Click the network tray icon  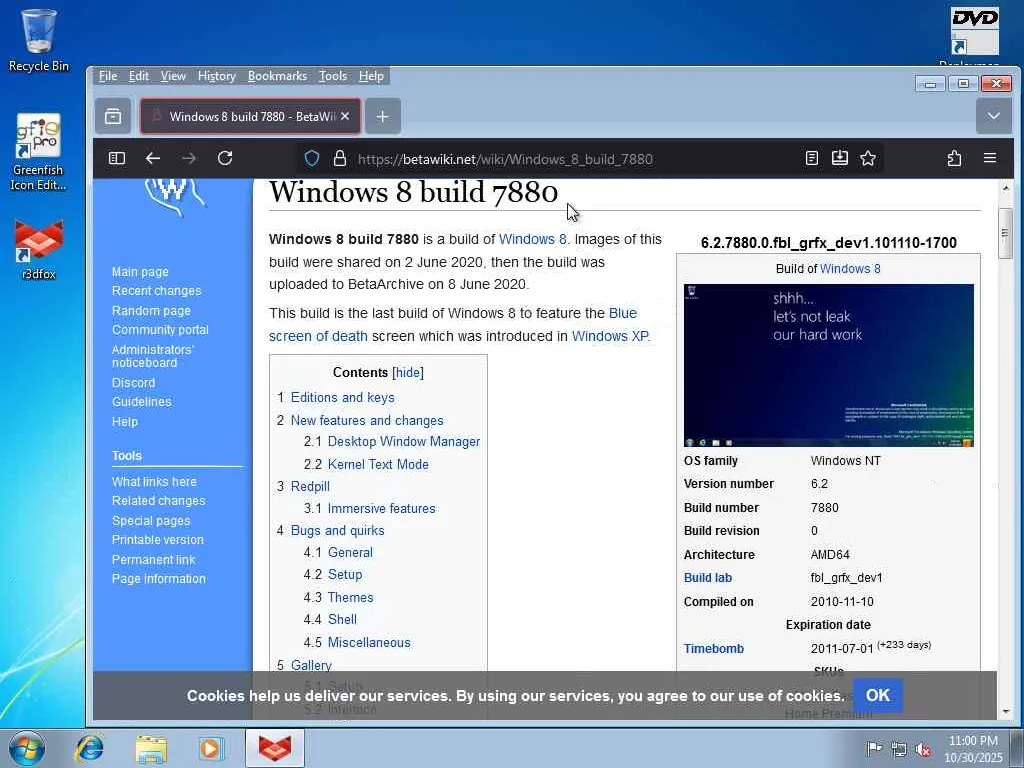click(899, 749)
